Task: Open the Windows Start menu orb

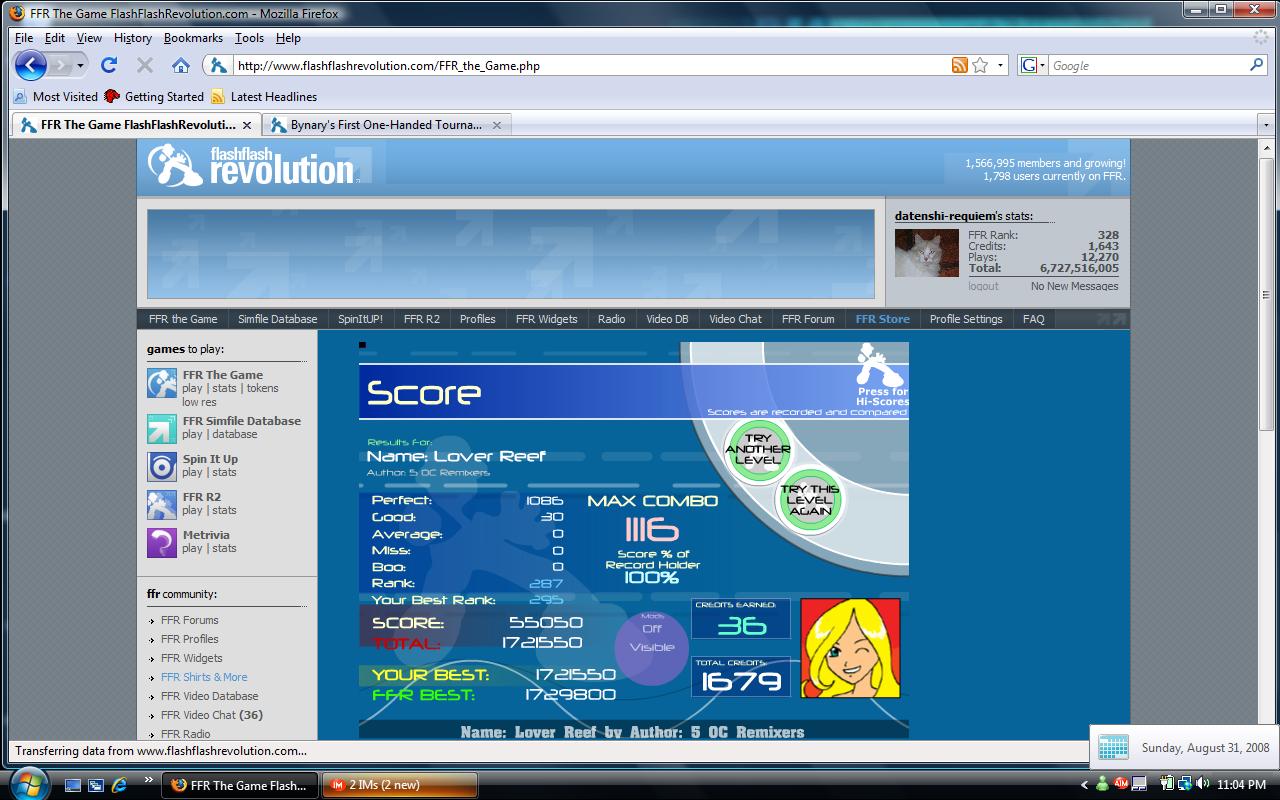Action: click(30, 783)
